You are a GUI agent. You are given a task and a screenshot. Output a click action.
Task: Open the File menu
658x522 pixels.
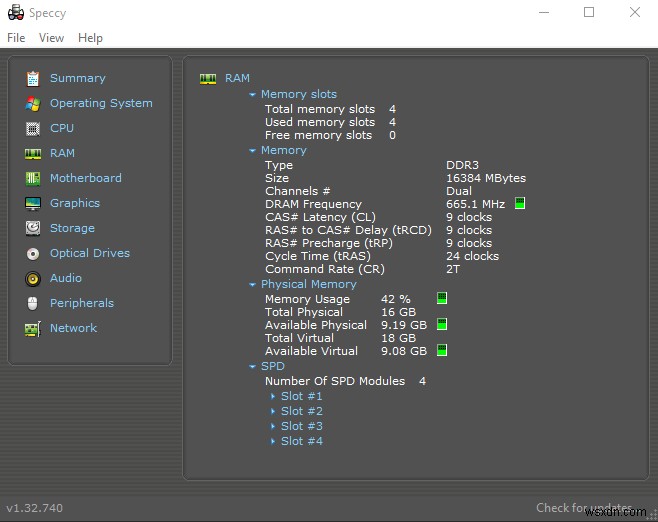tap(16, 38)
